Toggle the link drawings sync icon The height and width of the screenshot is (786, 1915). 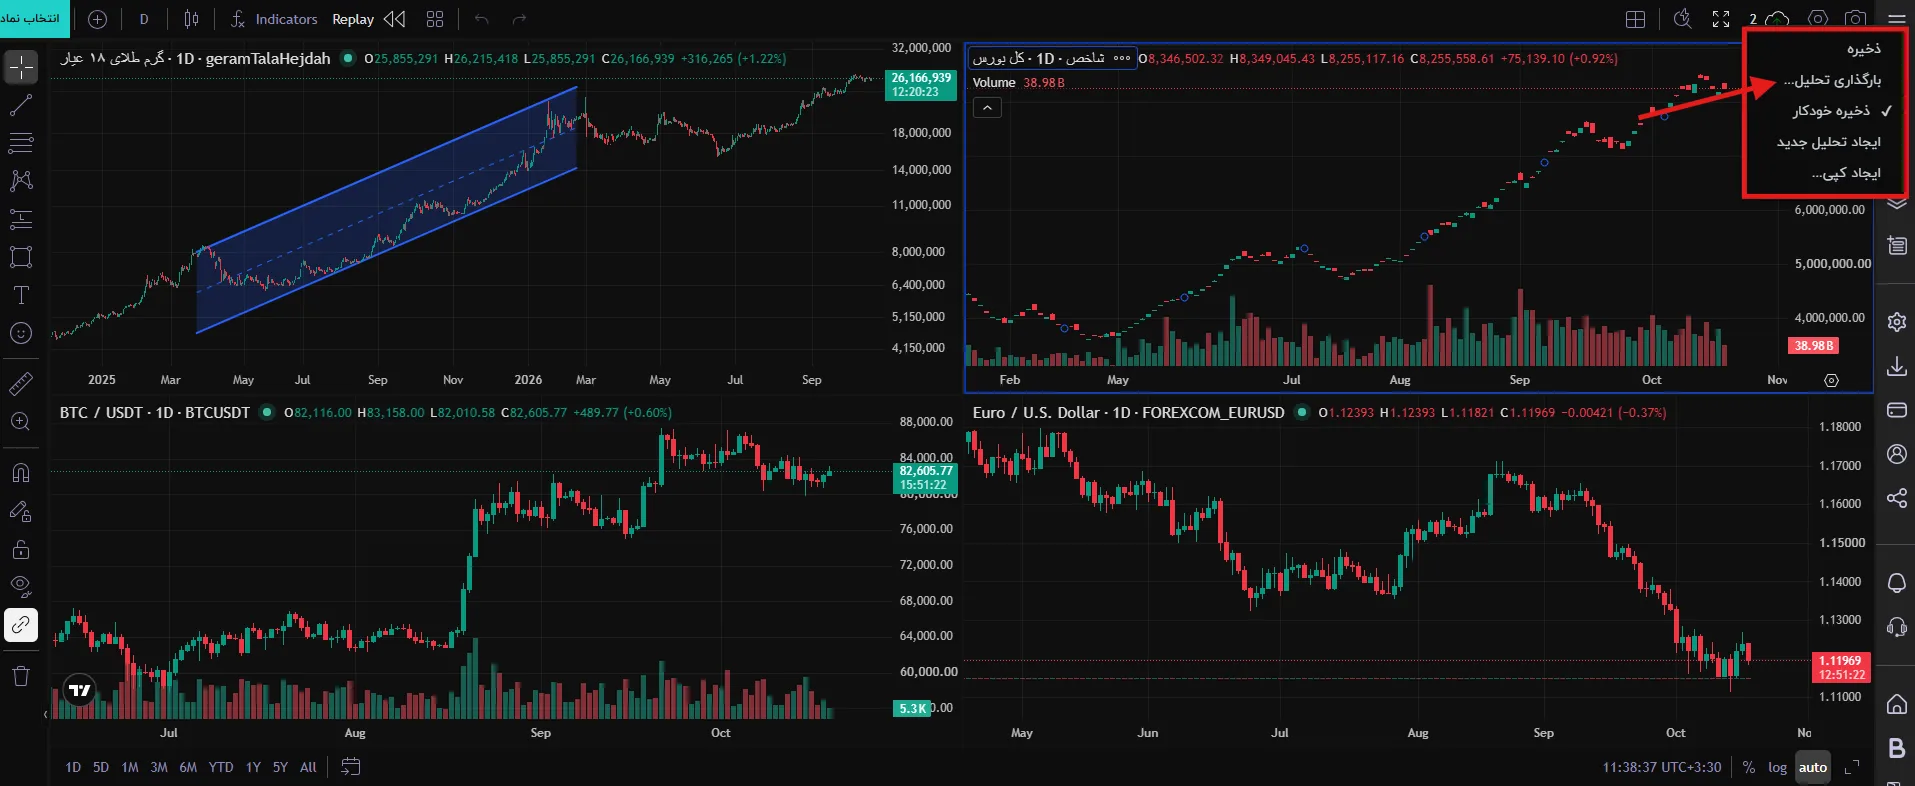[21, 625]
